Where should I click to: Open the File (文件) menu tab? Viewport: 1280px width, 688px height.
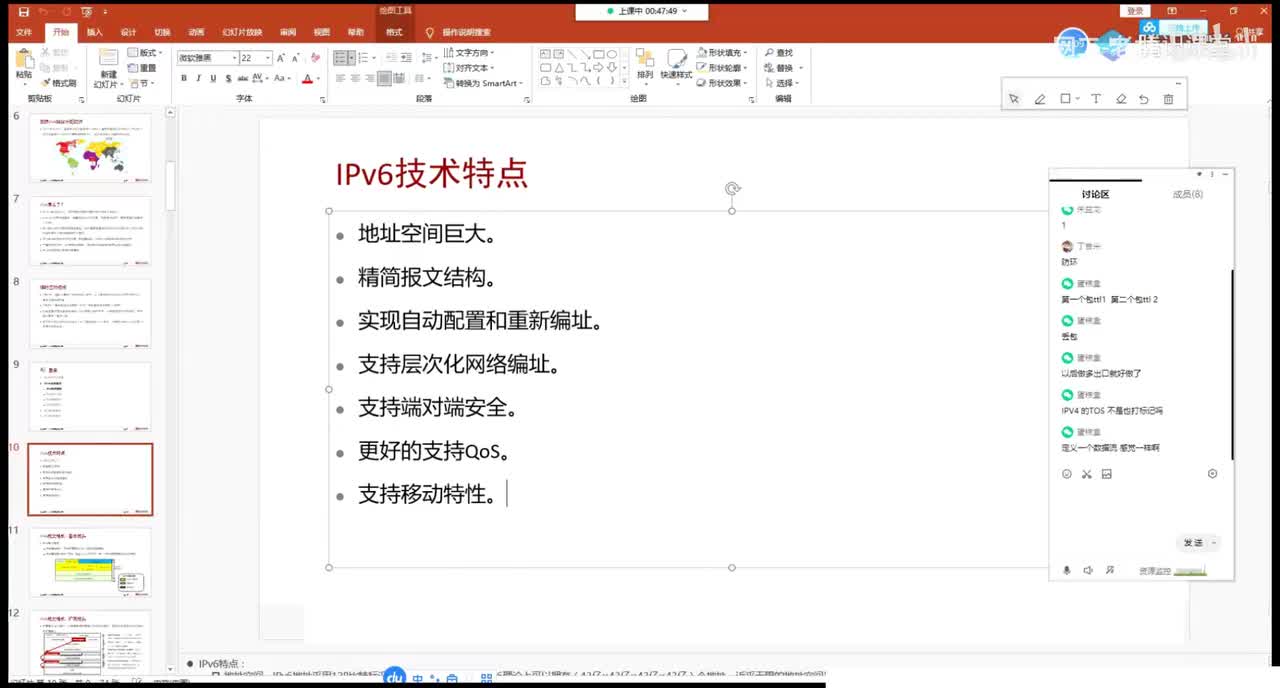[24, 32]
